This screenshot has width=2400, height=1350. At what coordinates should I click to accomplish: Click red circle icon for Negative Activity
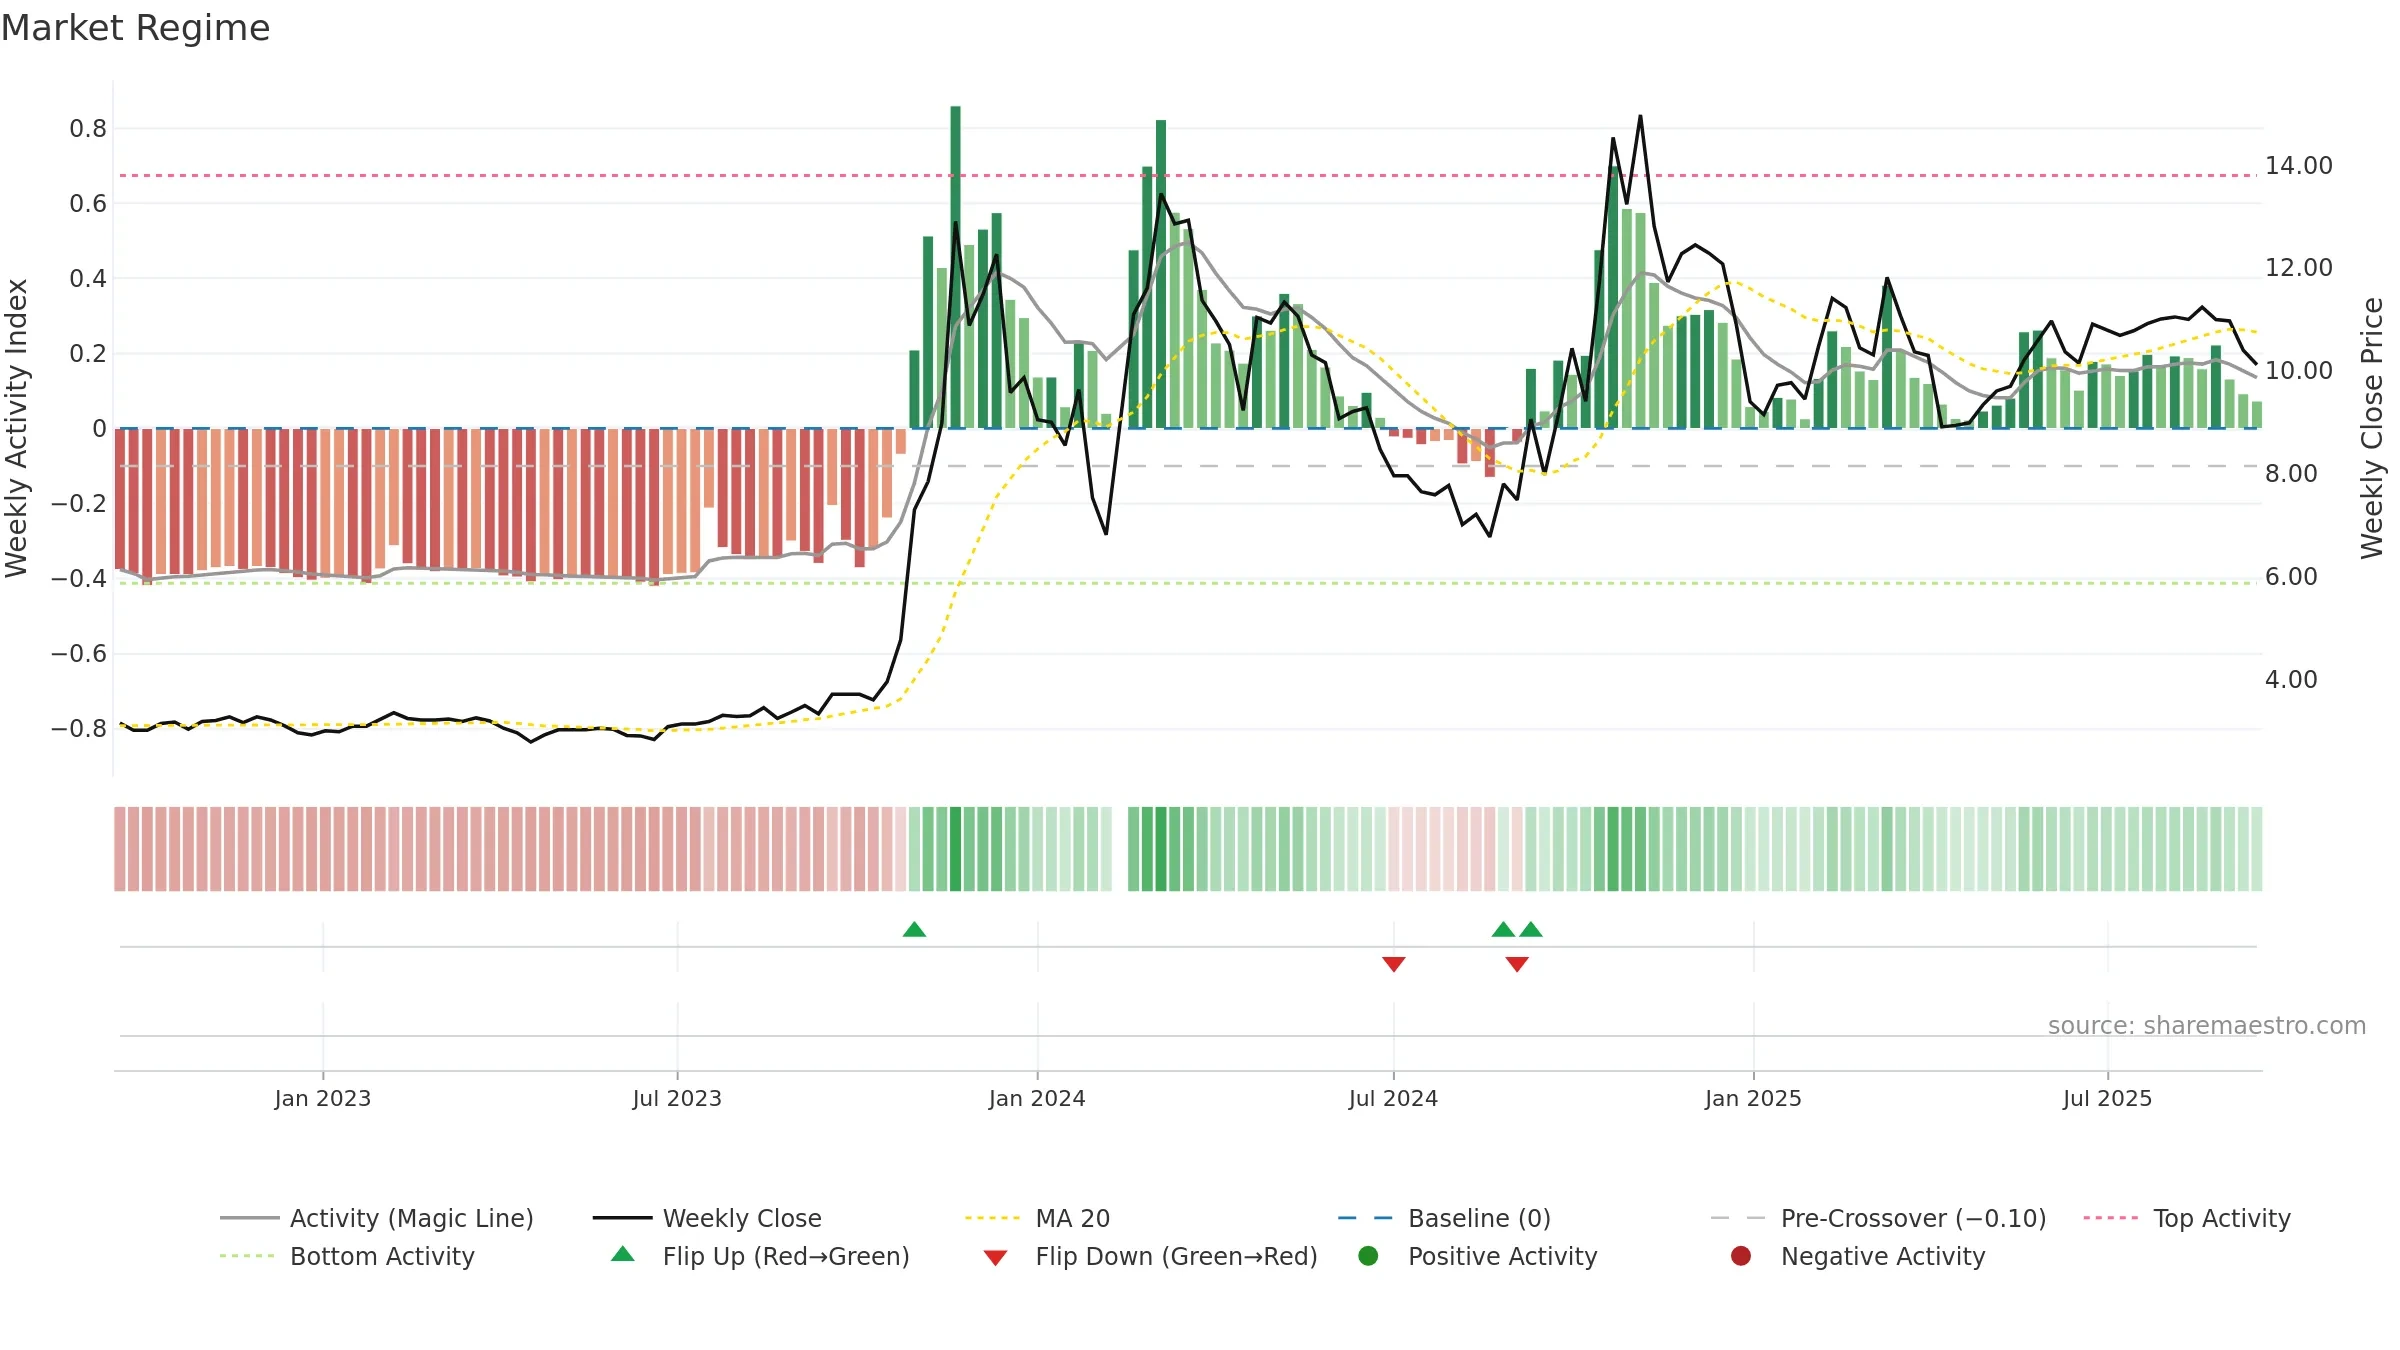point(1741,1255)
